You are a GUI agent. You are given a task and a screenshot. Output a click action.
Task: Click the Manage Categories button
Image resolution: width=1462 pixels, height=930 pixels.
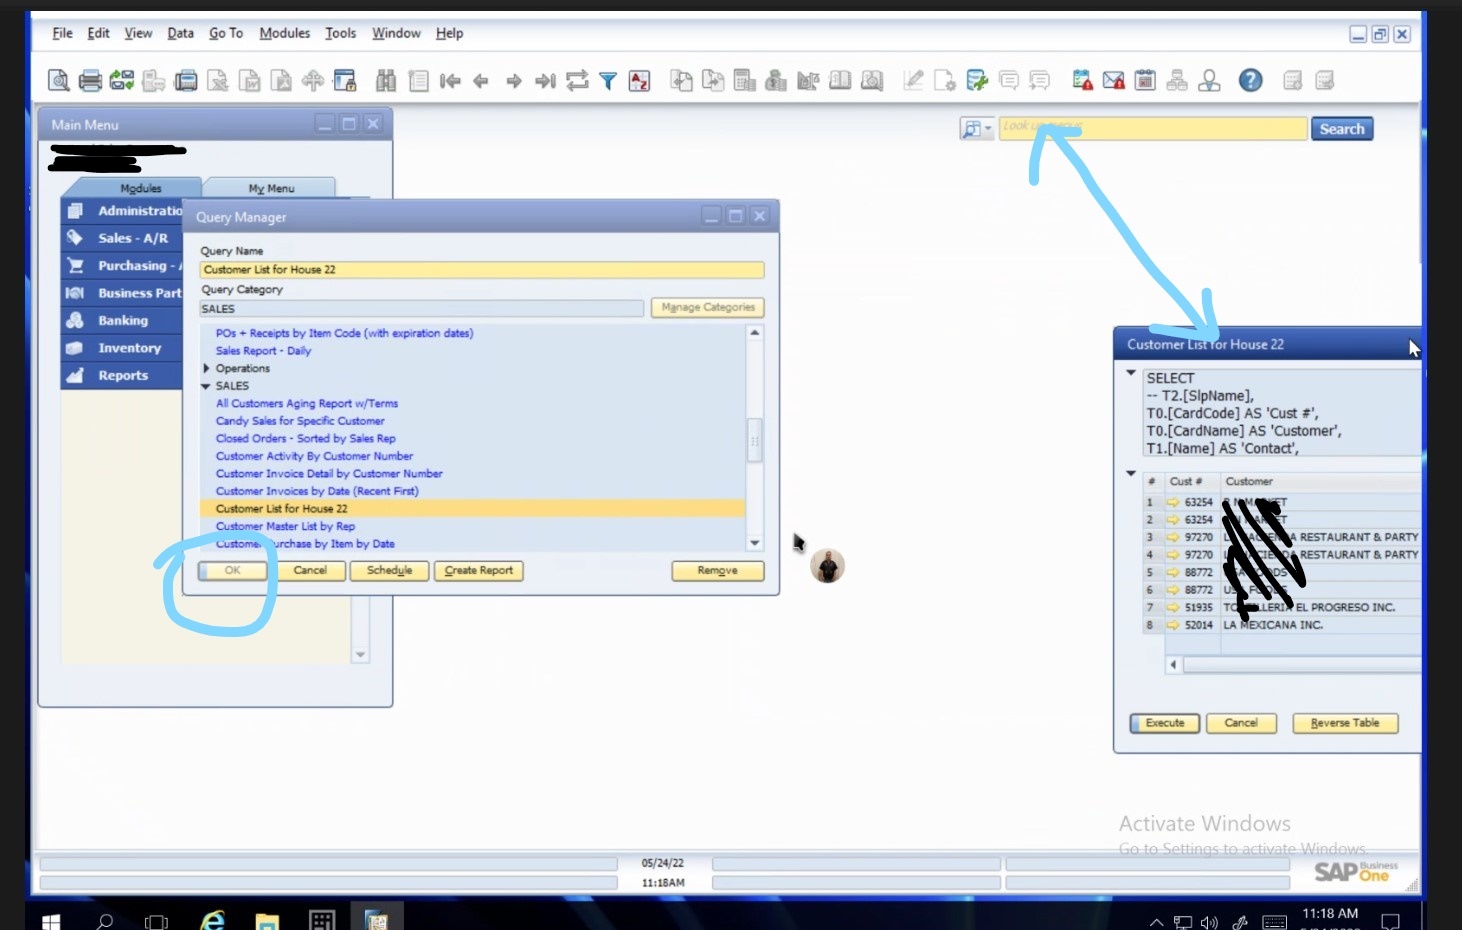coord(708,308)
